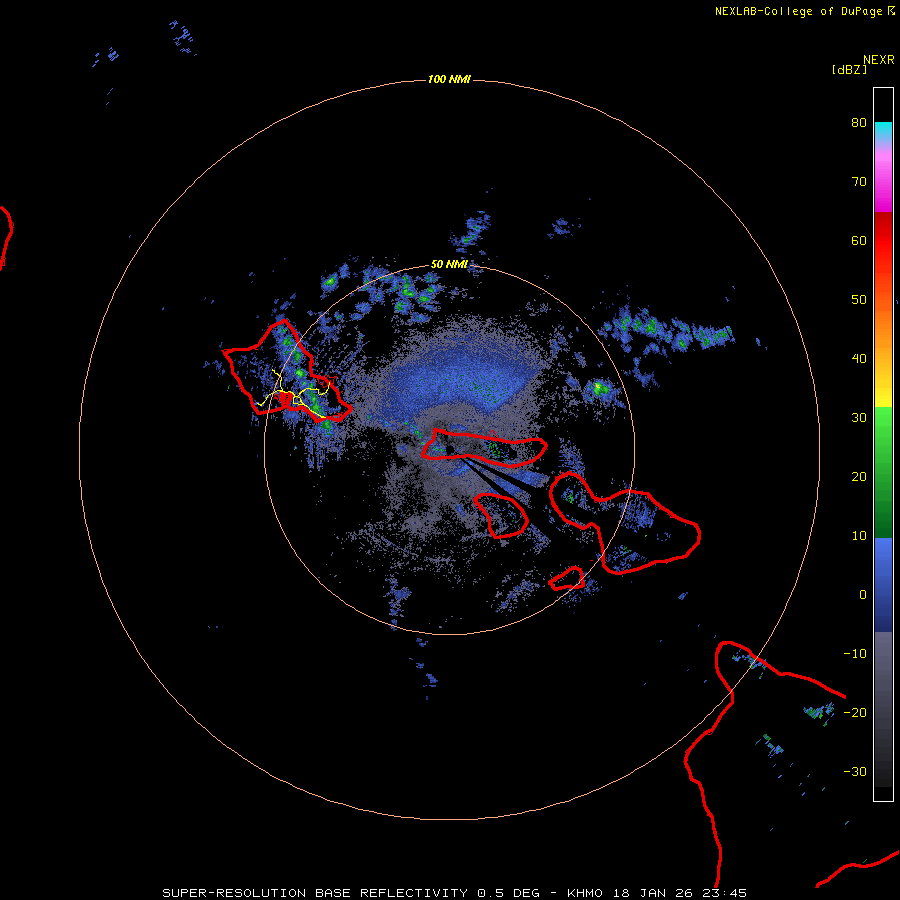Screen dimensions: 900x900
Task: Click the KHMO station identifier
Action: click(x=585, y=893)
